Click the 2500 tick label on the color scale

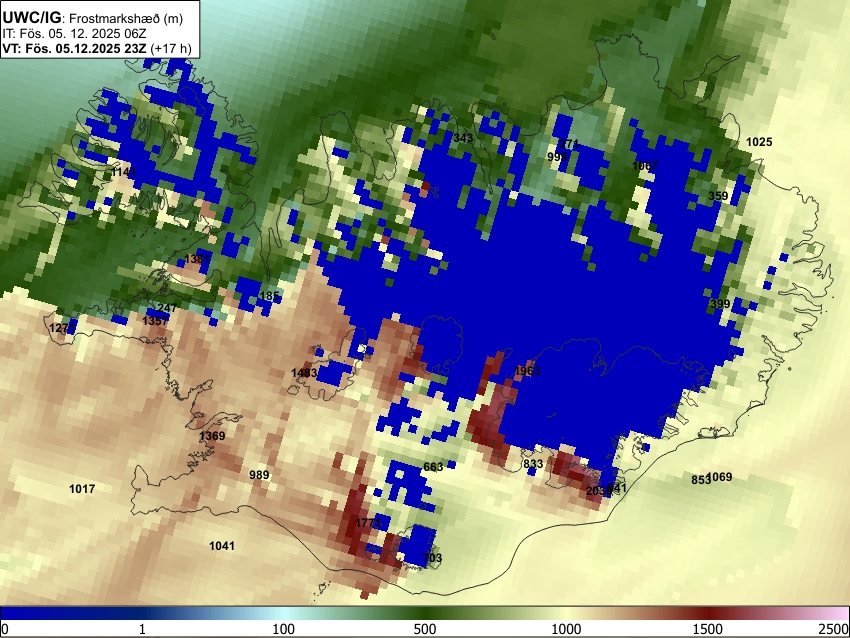pos(834,629)
